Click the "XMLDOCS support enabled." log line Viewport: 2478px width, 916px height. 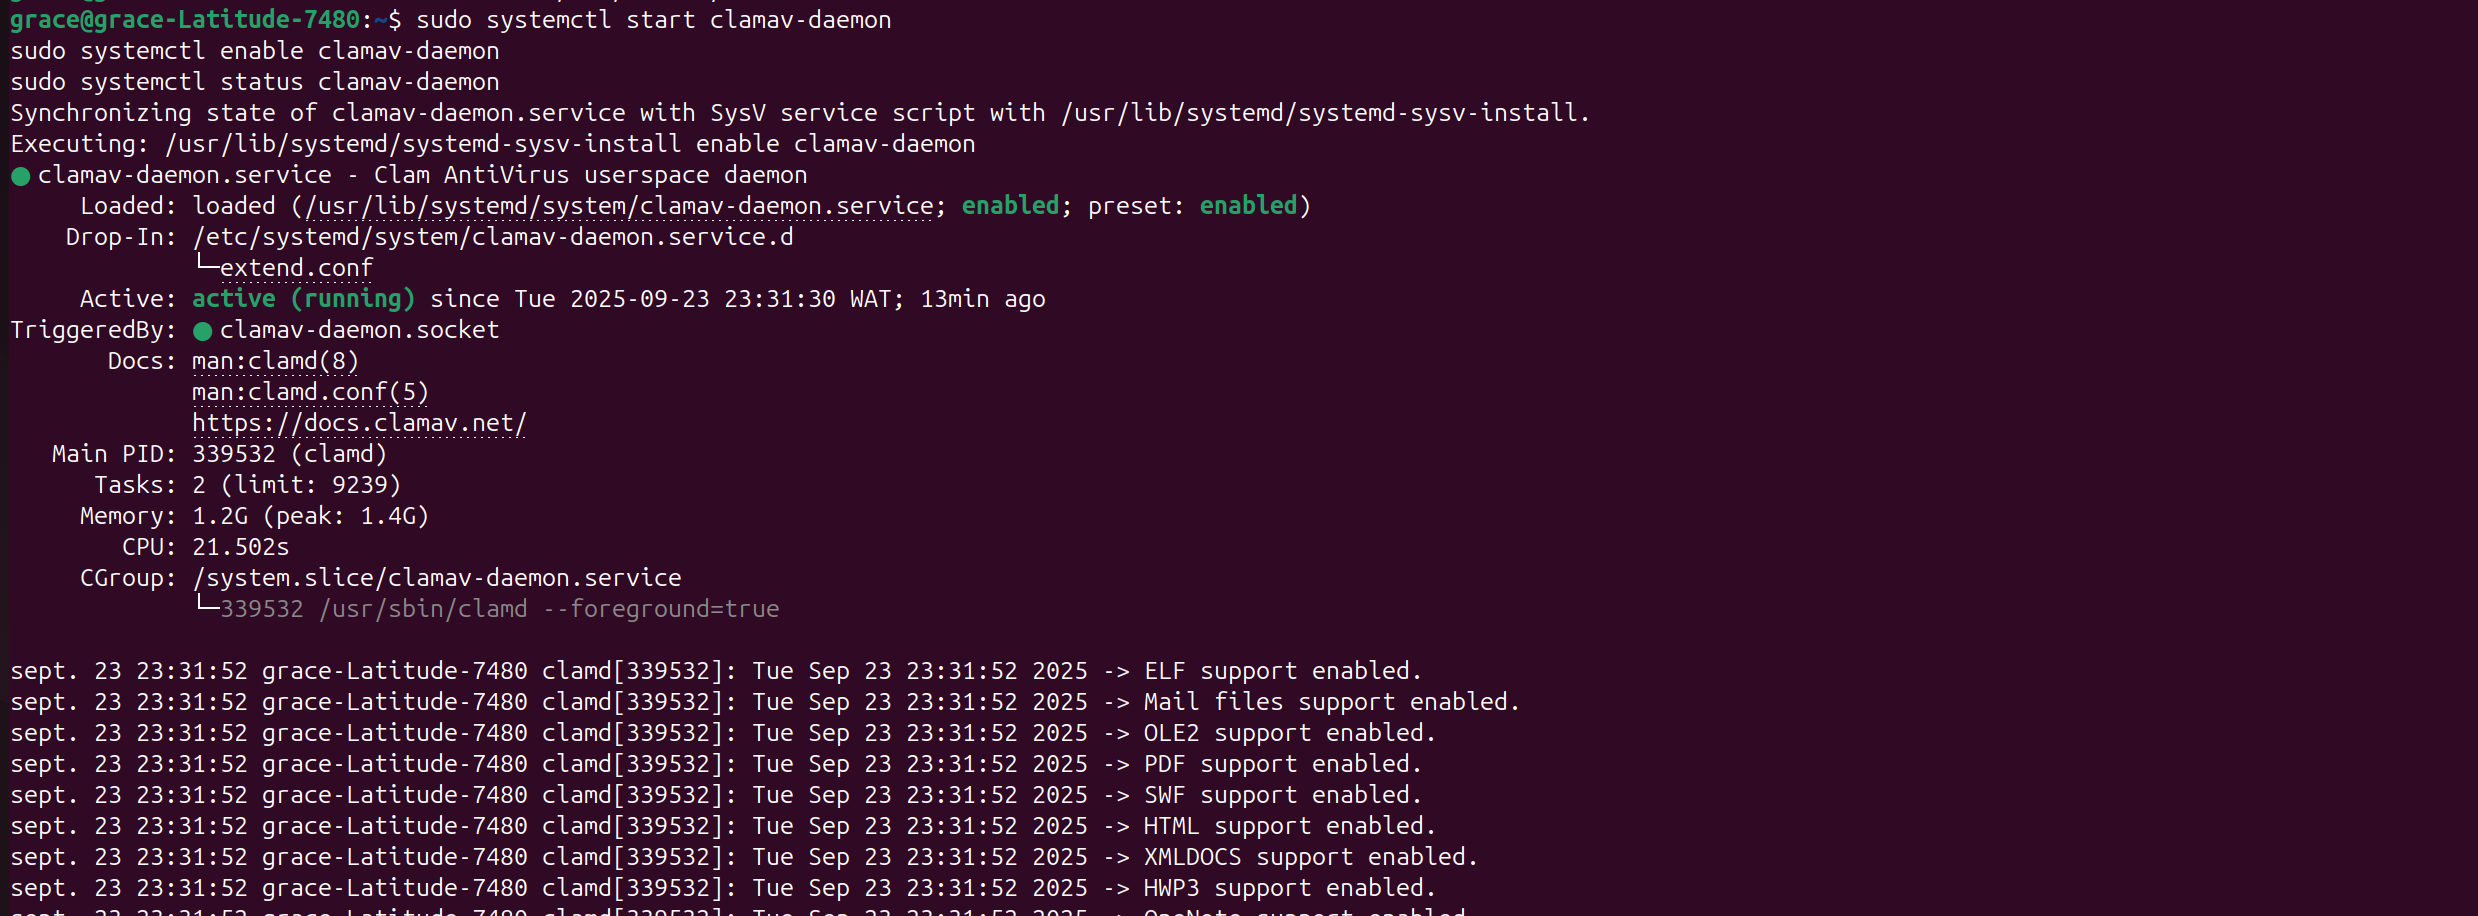click(1311, 857)
